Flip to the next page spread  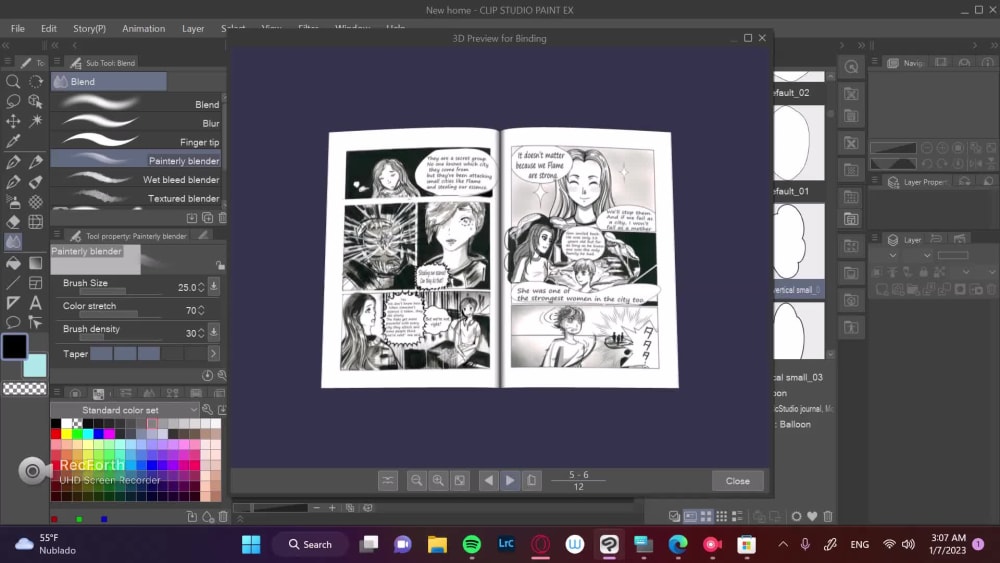click(x=510, y=481)
